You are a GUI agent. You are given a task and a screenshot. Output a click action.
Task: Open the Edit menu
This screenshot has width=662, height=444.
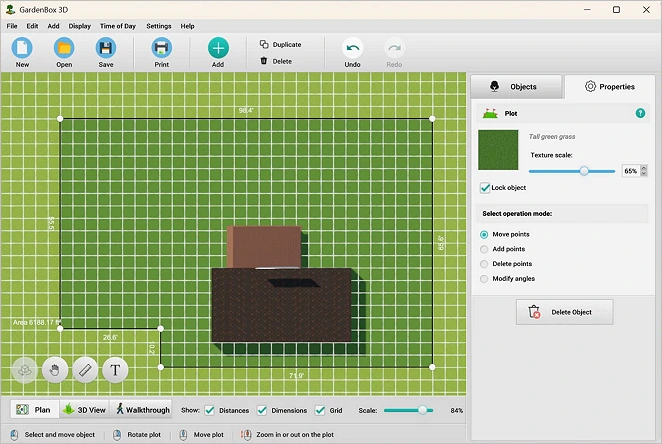pos(32,26)
